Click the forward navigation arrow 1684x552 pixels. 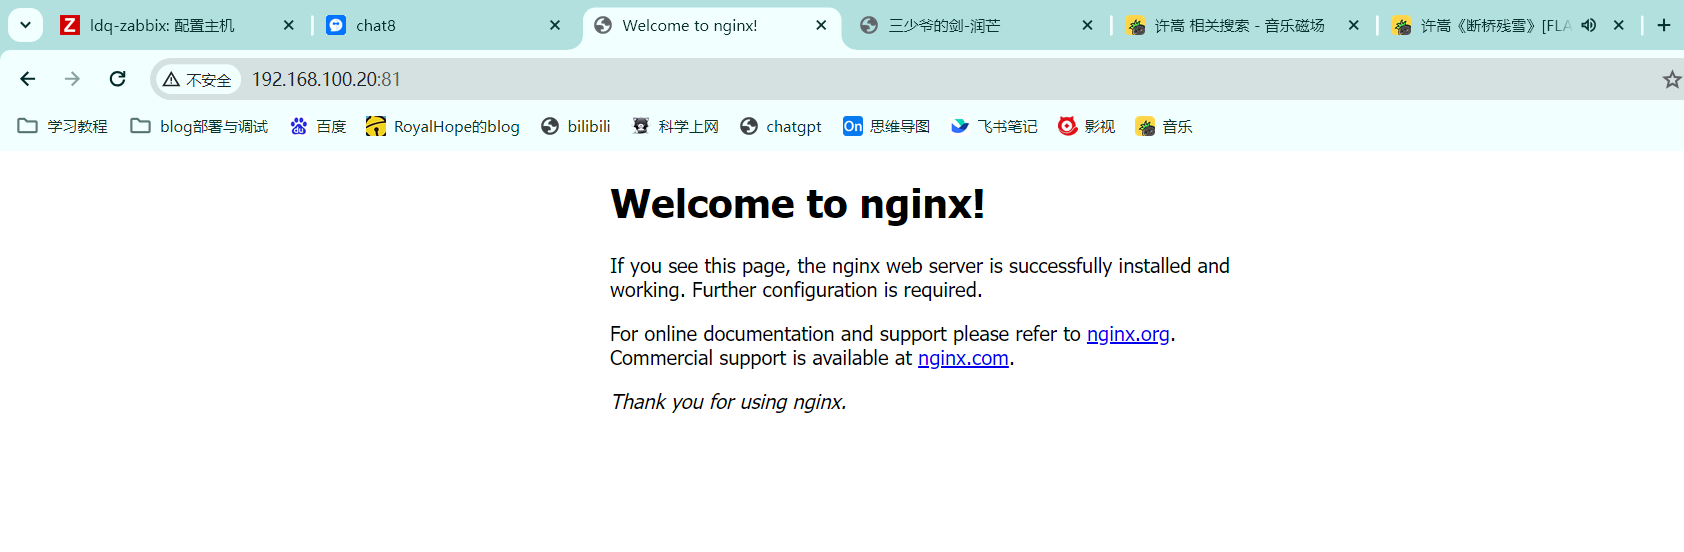click(x=72, y=79)
